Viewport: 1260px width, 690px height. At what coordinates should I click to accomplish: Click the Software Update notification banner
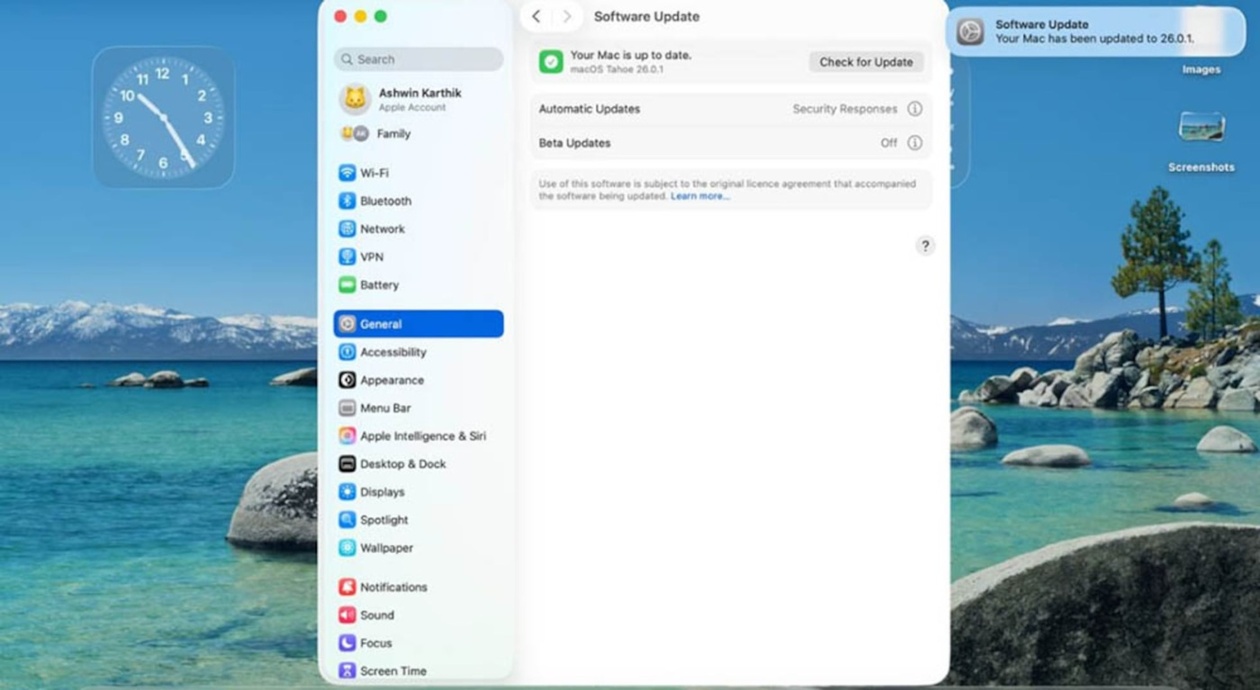[1094, 32]
